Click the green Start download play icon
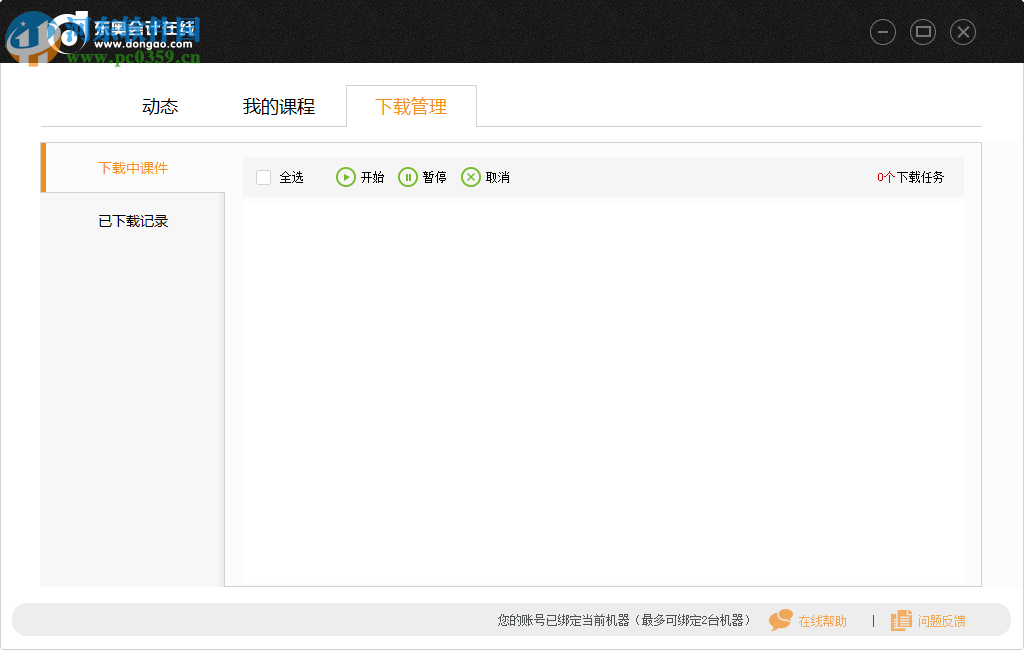The image size is (1024, 650). tap(346, 177)
